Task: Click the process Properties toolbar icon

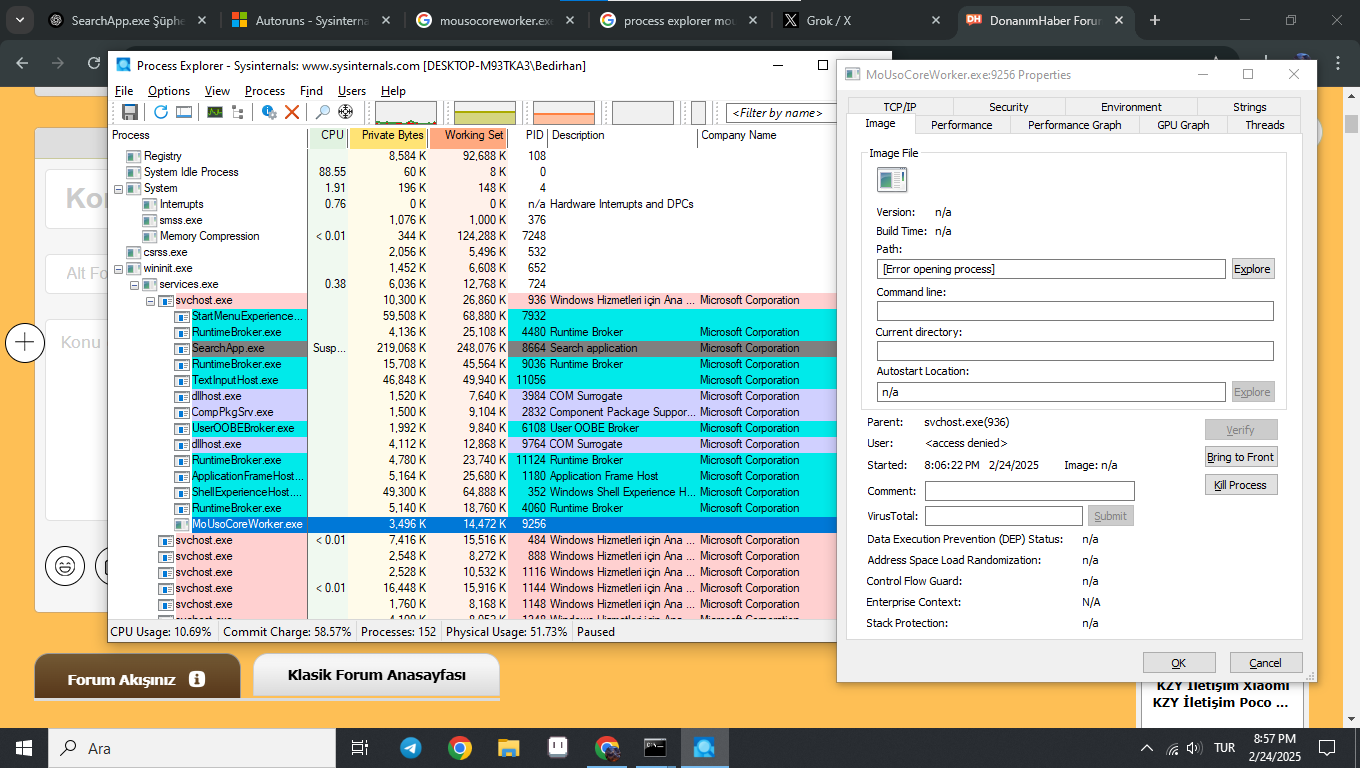Action: pyautogui.click(x=269, y=112)
